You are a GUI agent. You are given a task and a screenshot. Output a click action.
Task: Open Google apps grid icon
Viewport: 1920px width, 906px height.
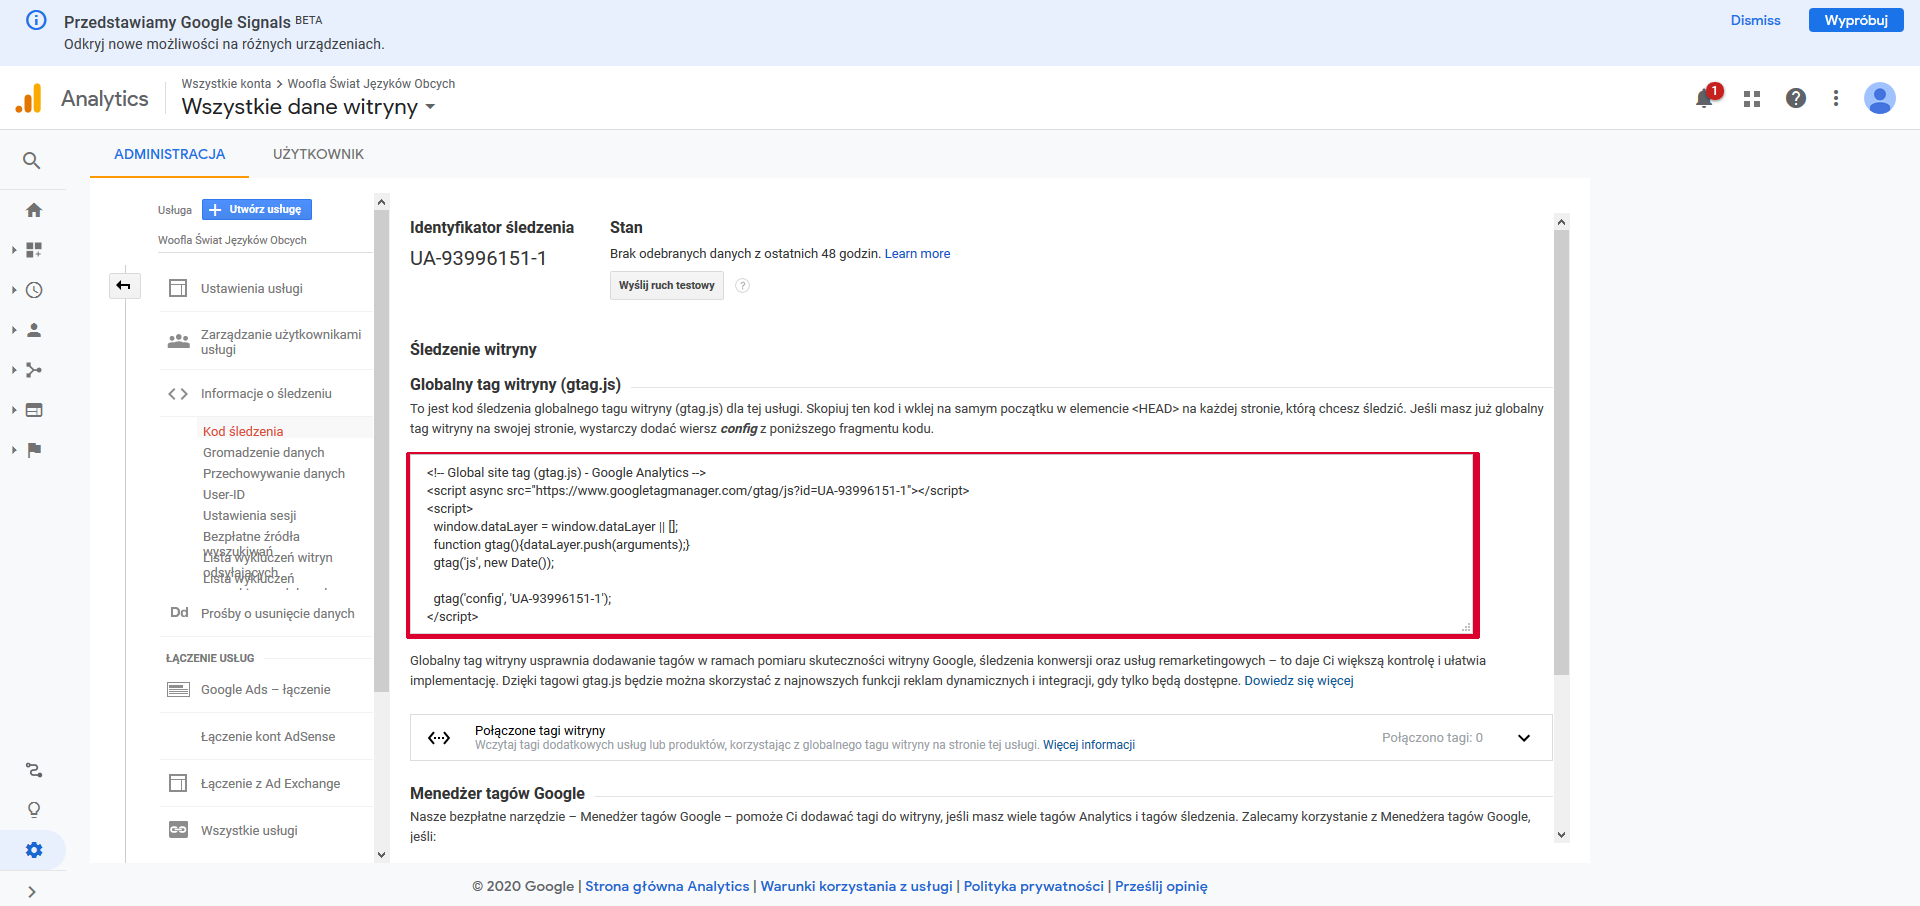[x=1752, y=99]
